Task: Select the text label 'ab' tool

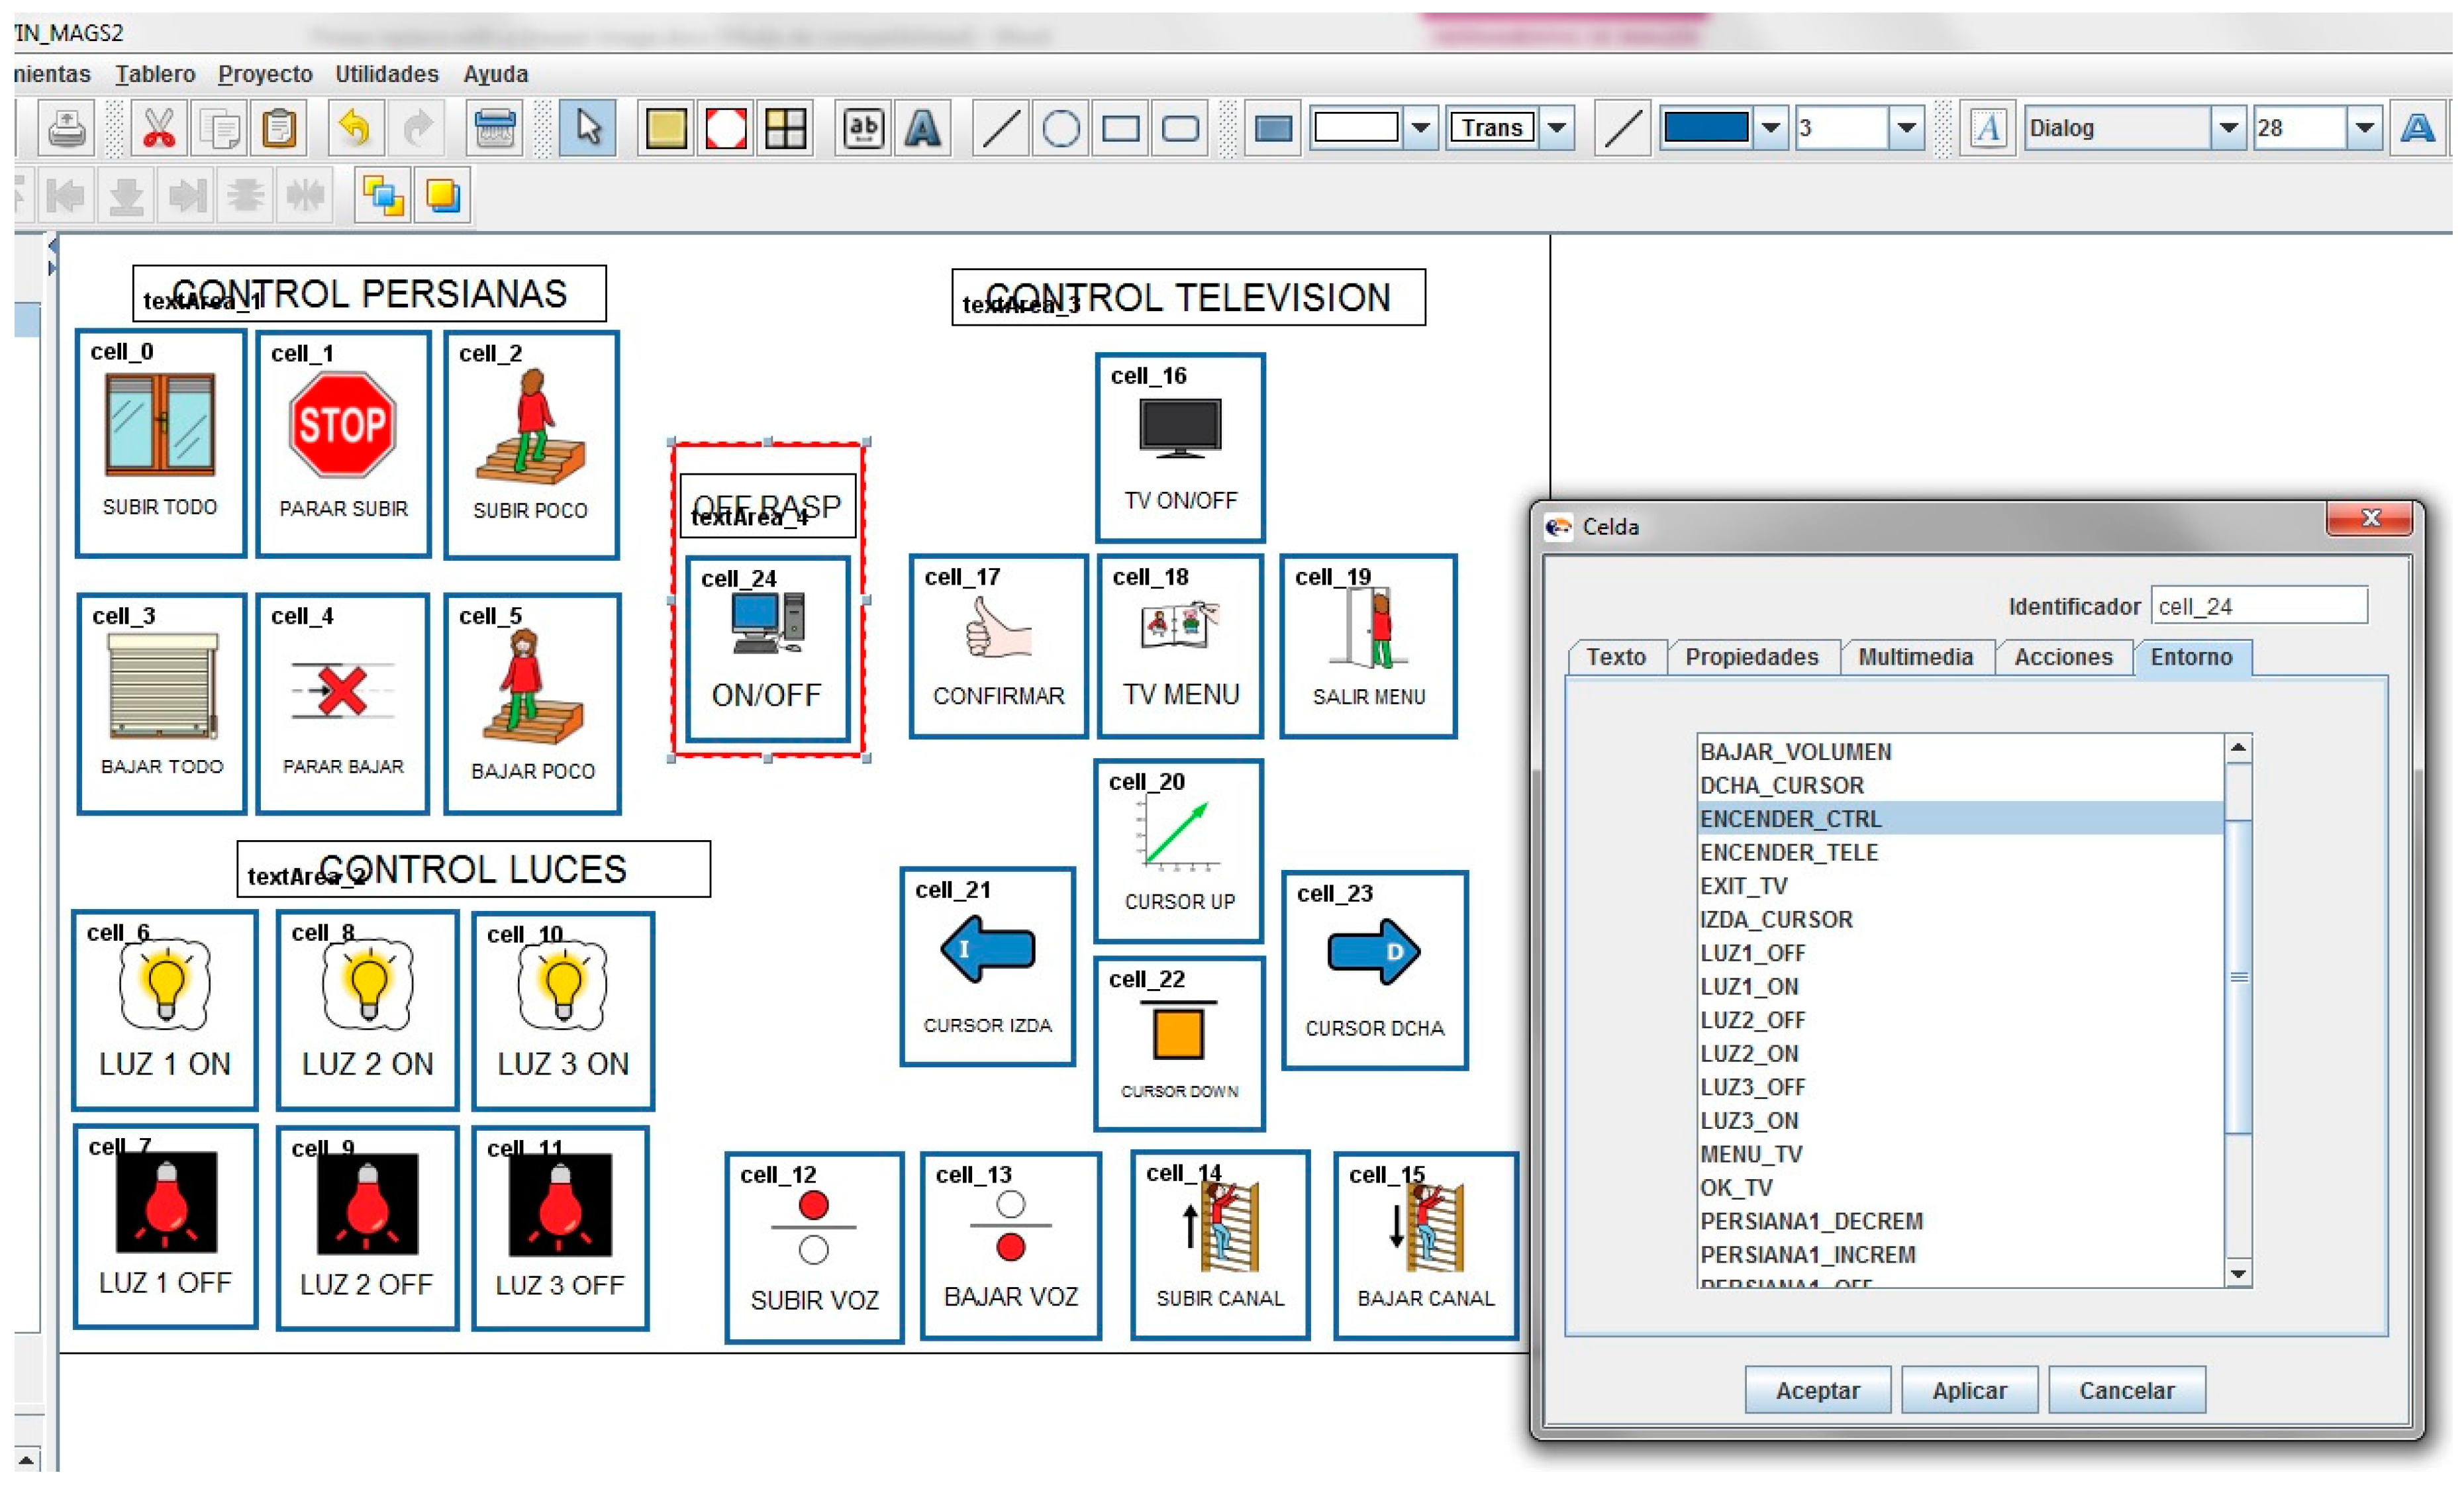Action: click(x=863, y=129)
